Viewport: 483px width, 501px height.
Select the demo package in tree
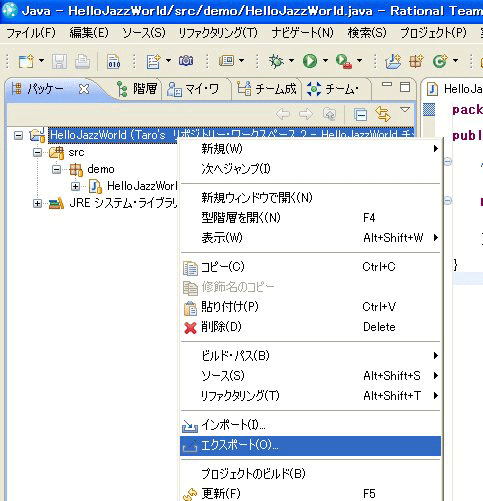pyautogui.click(x=101, y=169)
